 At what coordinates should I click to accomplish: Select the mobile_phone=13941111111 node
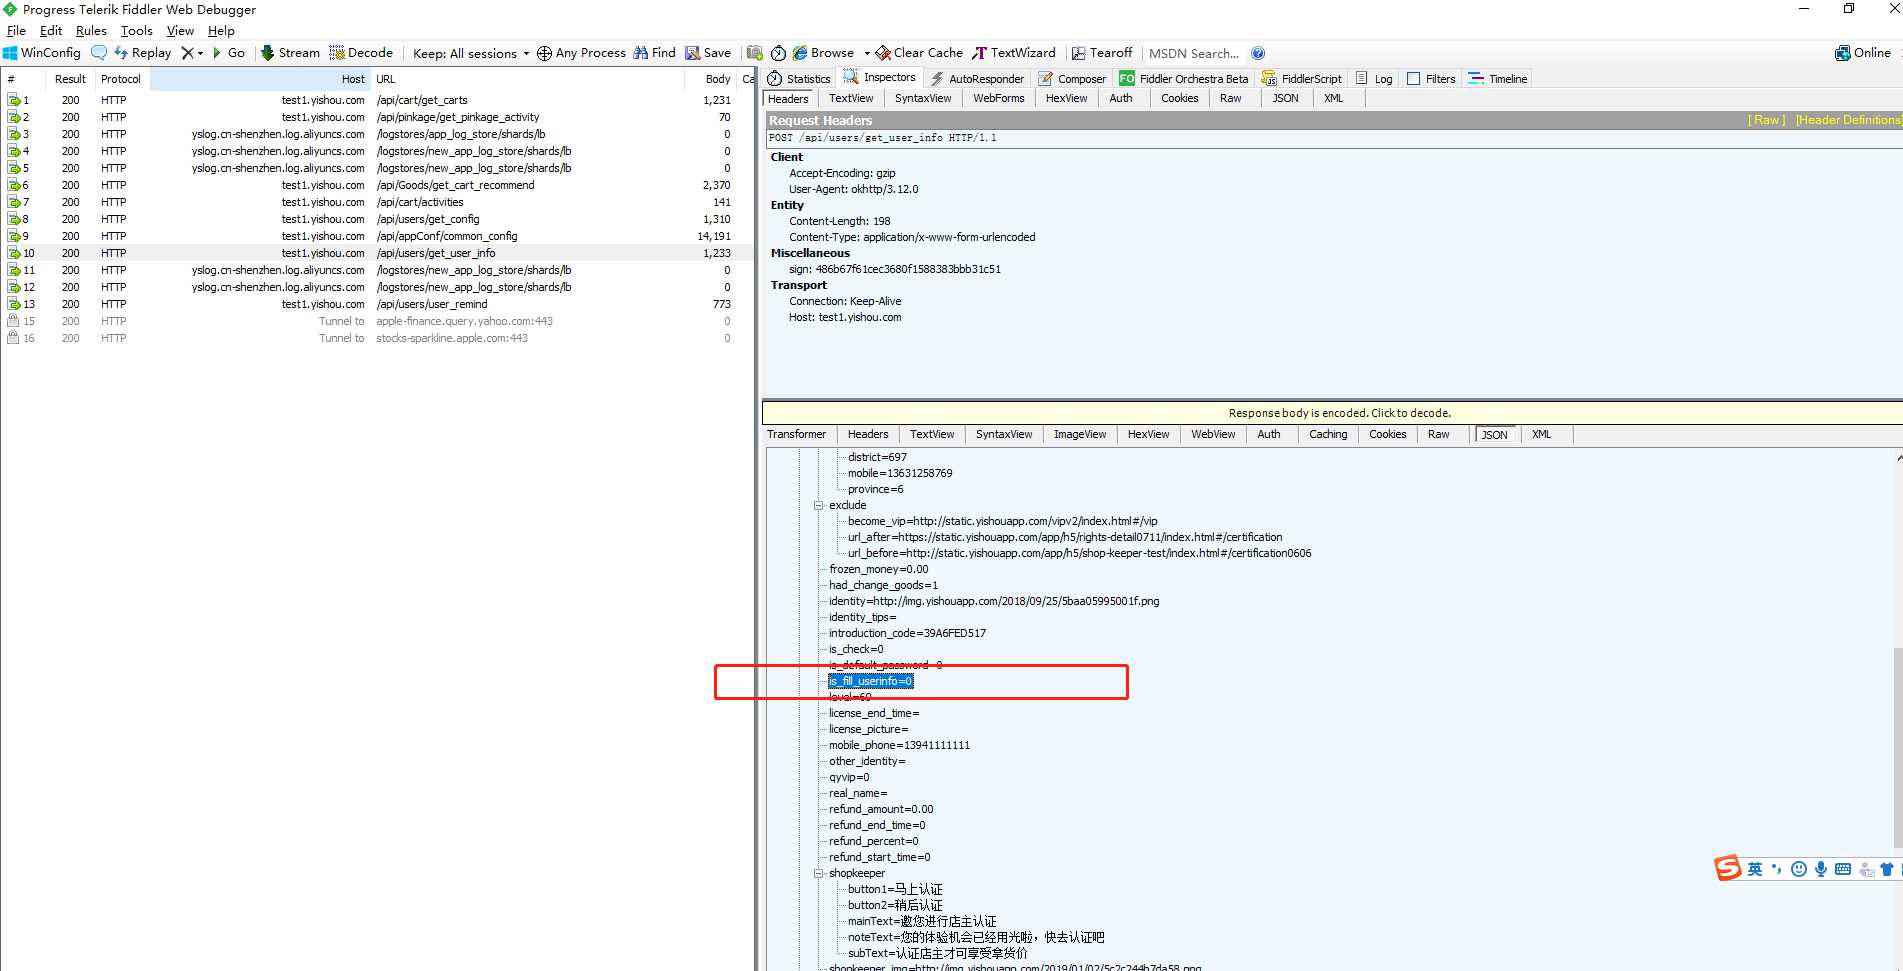[899, 745]
